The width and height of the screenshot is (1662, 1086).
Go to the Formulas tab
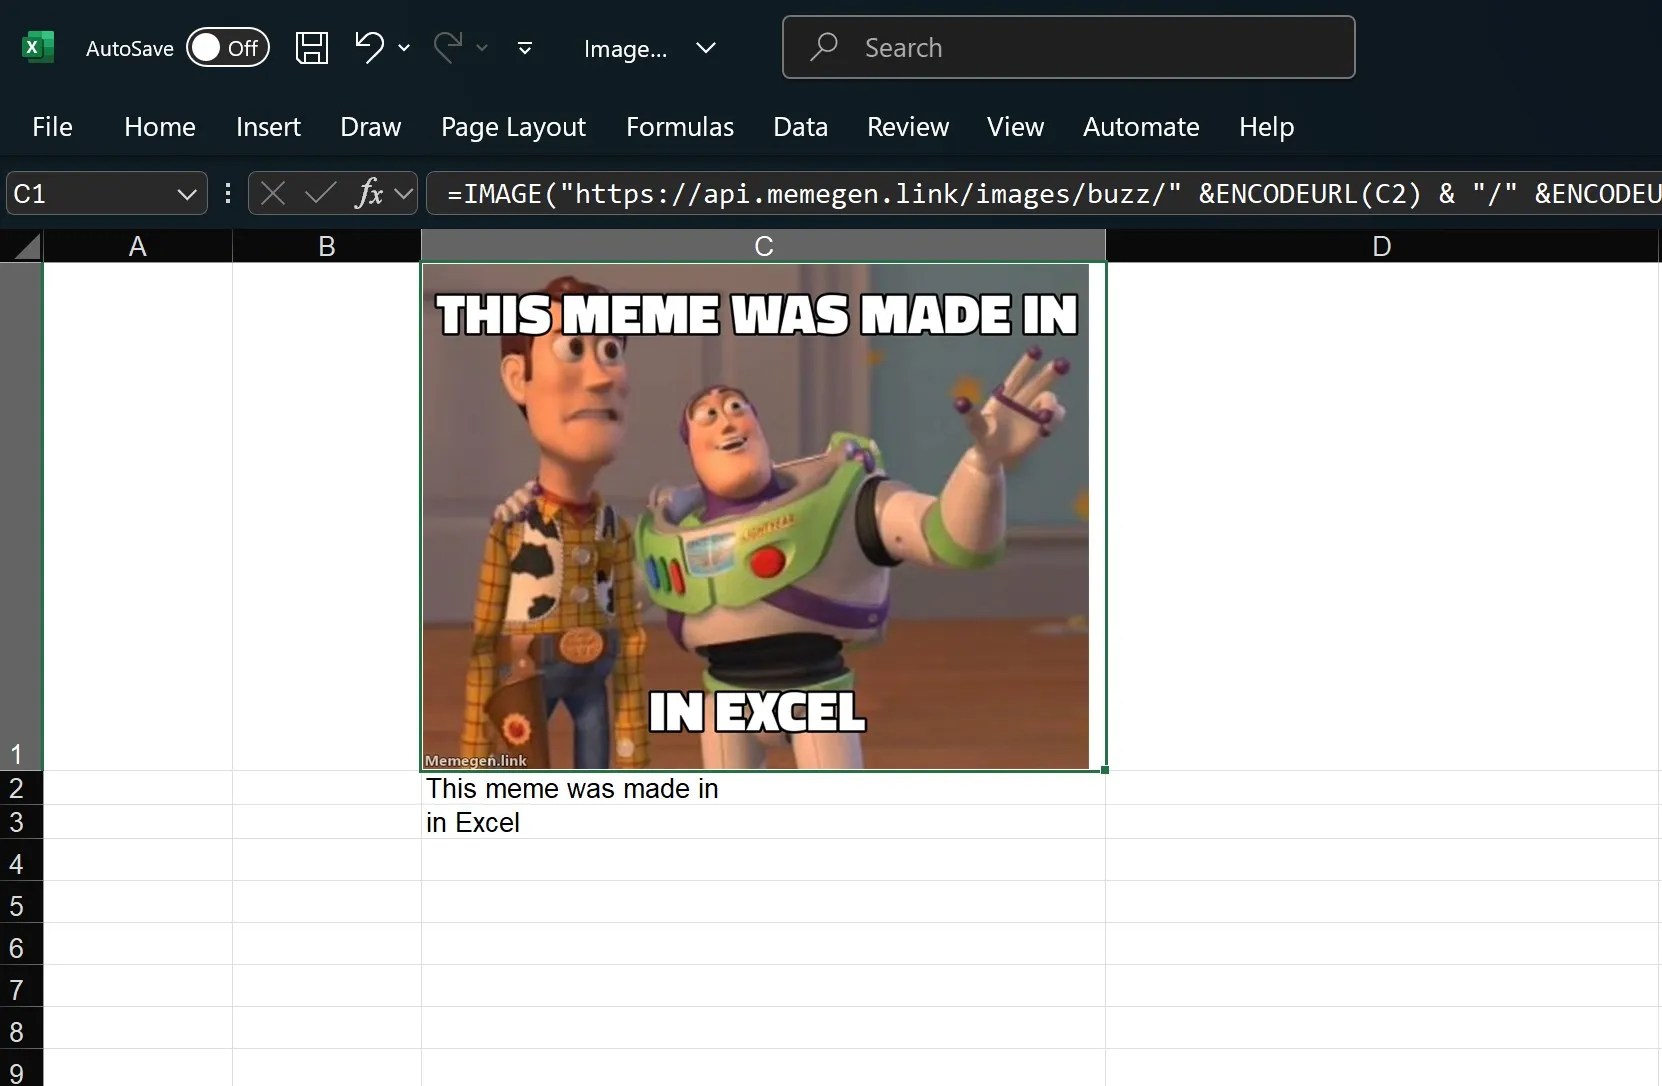[x=680, y=127]
